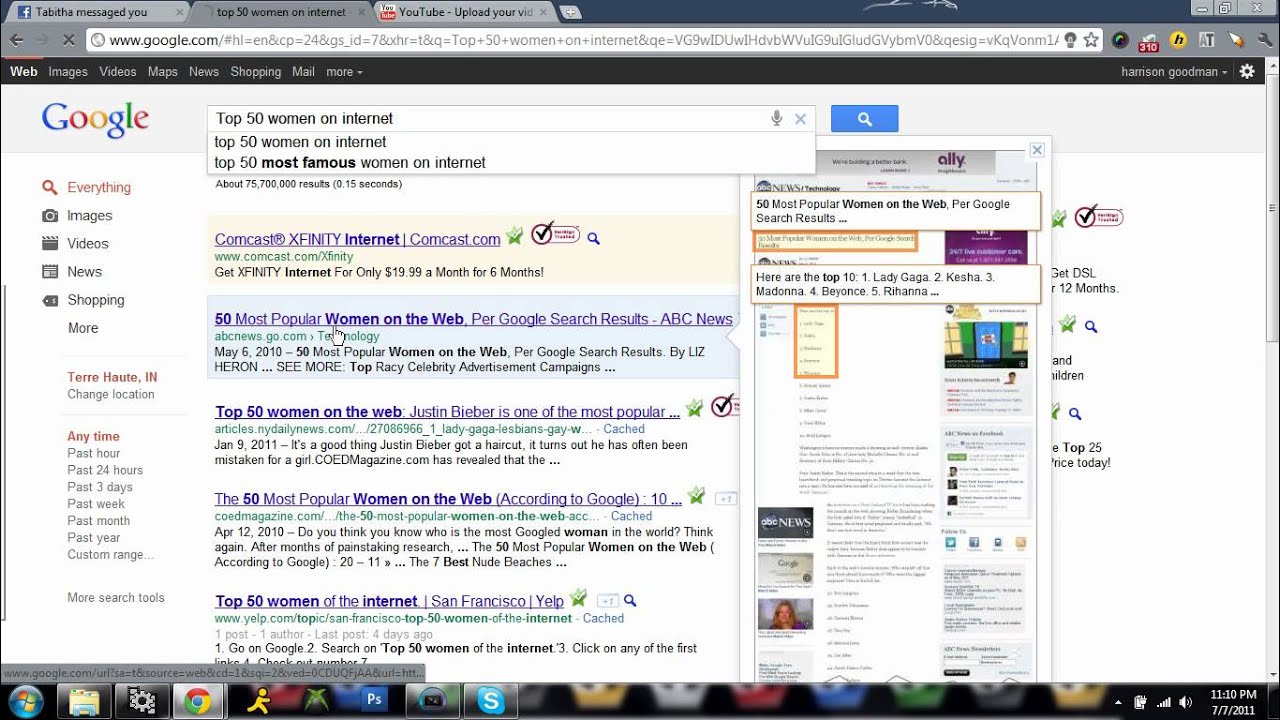Click the blue Google search button
Viewport: 1280px width, 720px height.
coord(864,119)
